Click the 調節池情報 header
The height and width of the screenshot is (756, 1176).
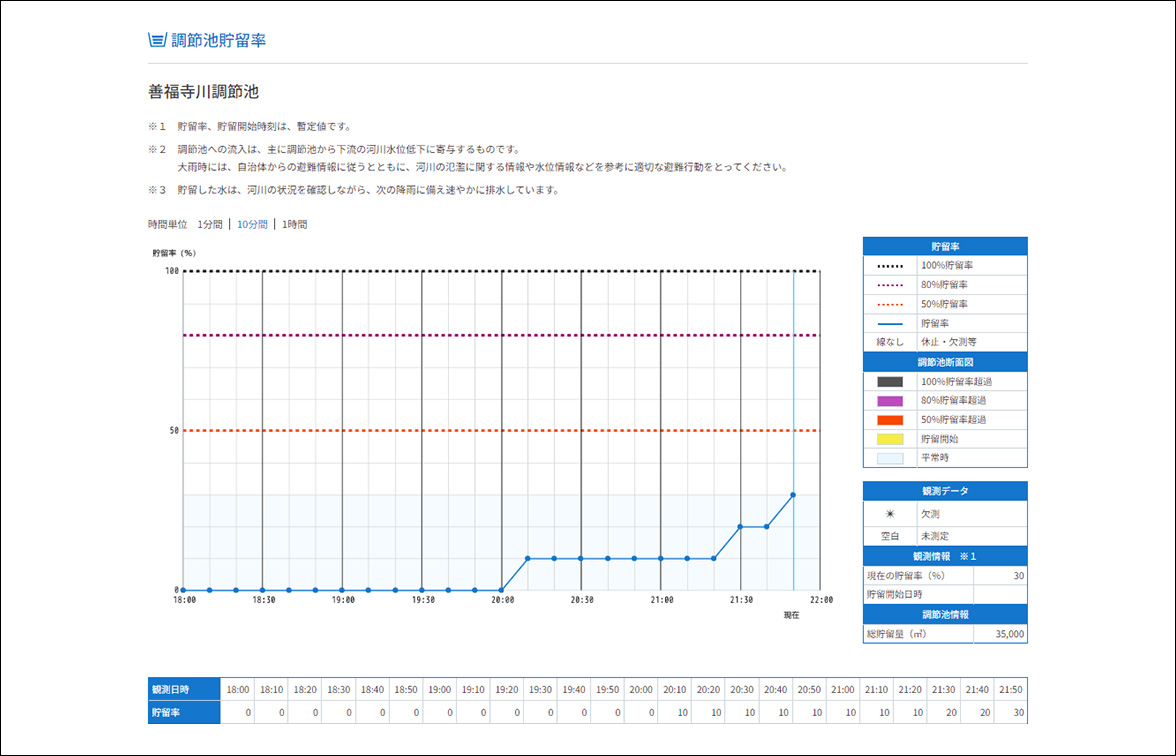[x=945, y=614]
